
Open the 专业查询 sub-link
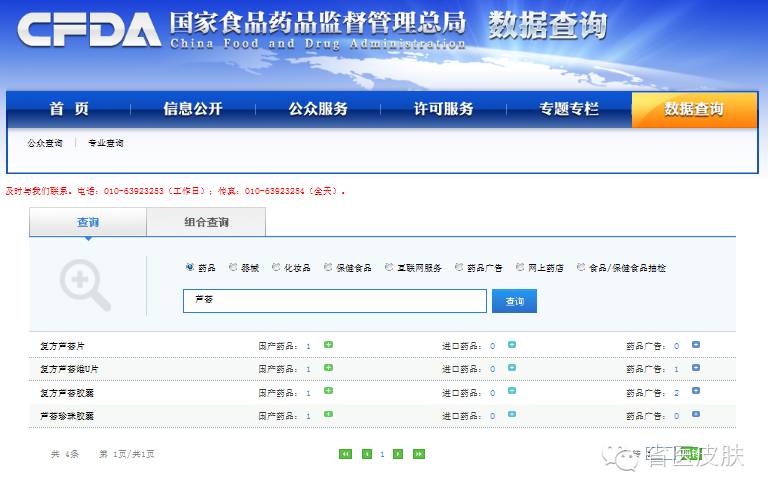pyautogui.click(x=106, y=143)
